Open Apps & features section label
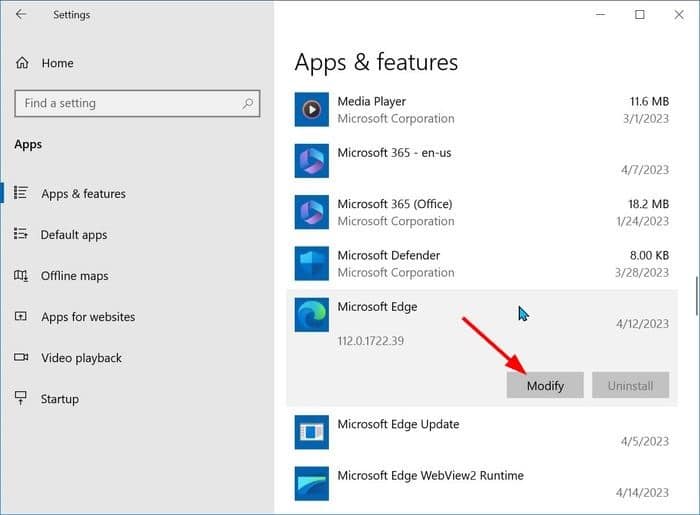700x515 pixels. pos(83,194)
